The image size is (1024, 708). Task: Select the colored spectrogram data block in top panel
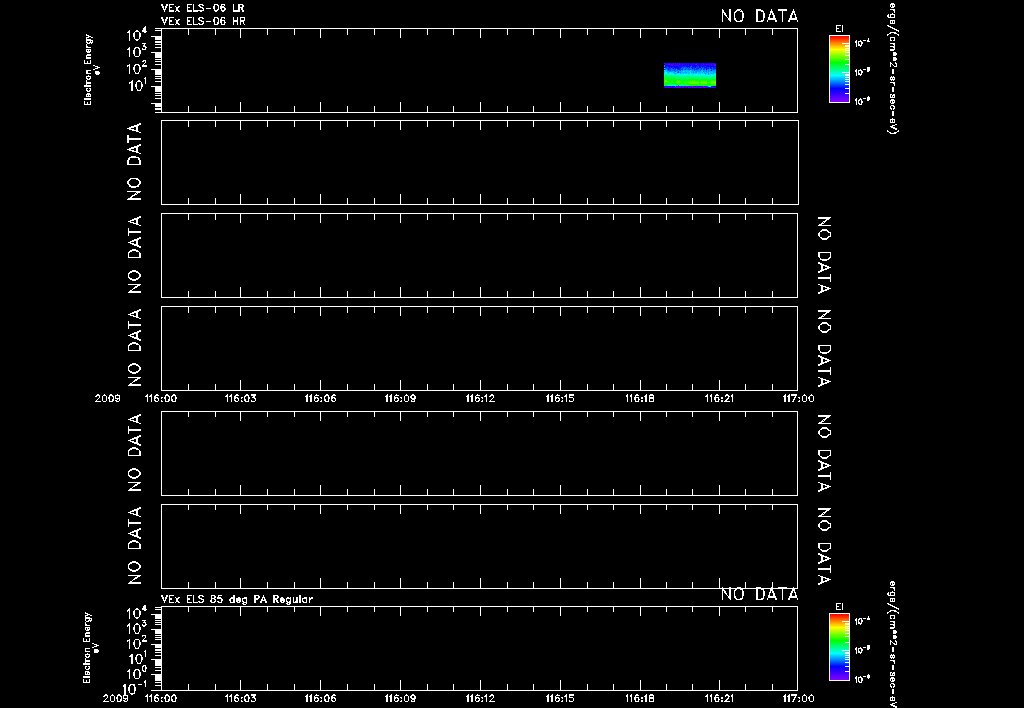point(690,75)
